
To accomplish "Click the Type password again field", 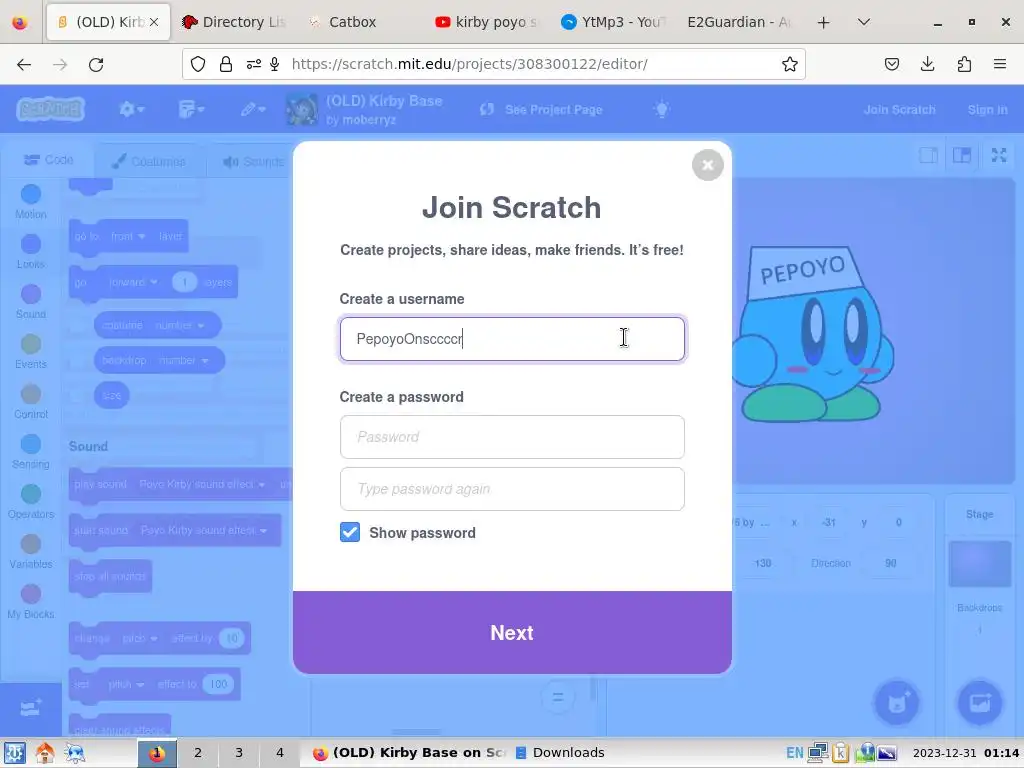I will click(512, 488).
